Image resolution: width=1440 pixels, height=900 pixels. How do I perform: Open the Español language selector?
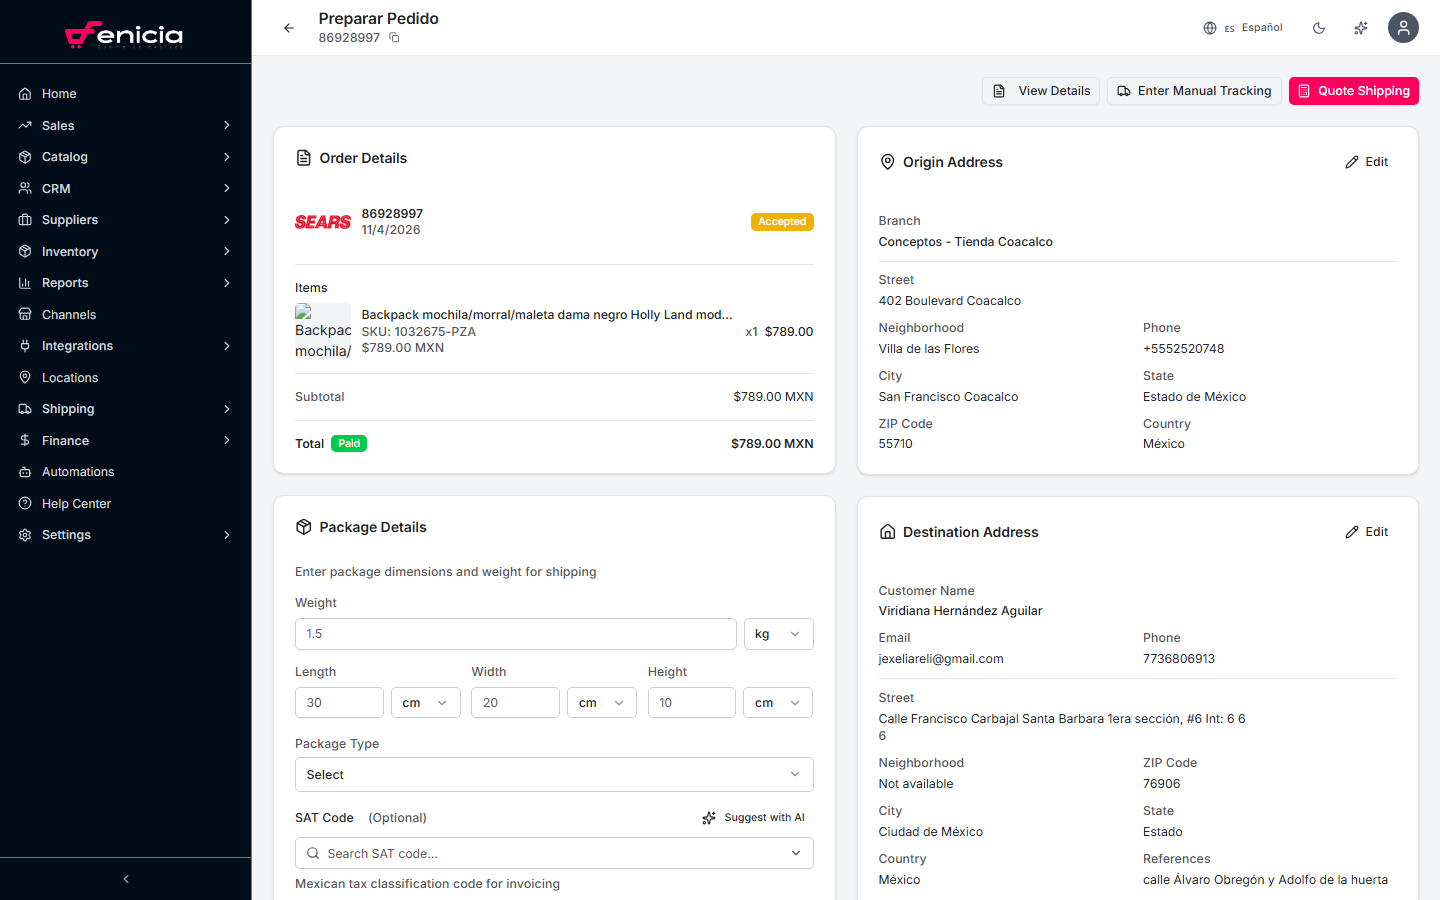coord(1243,27)
